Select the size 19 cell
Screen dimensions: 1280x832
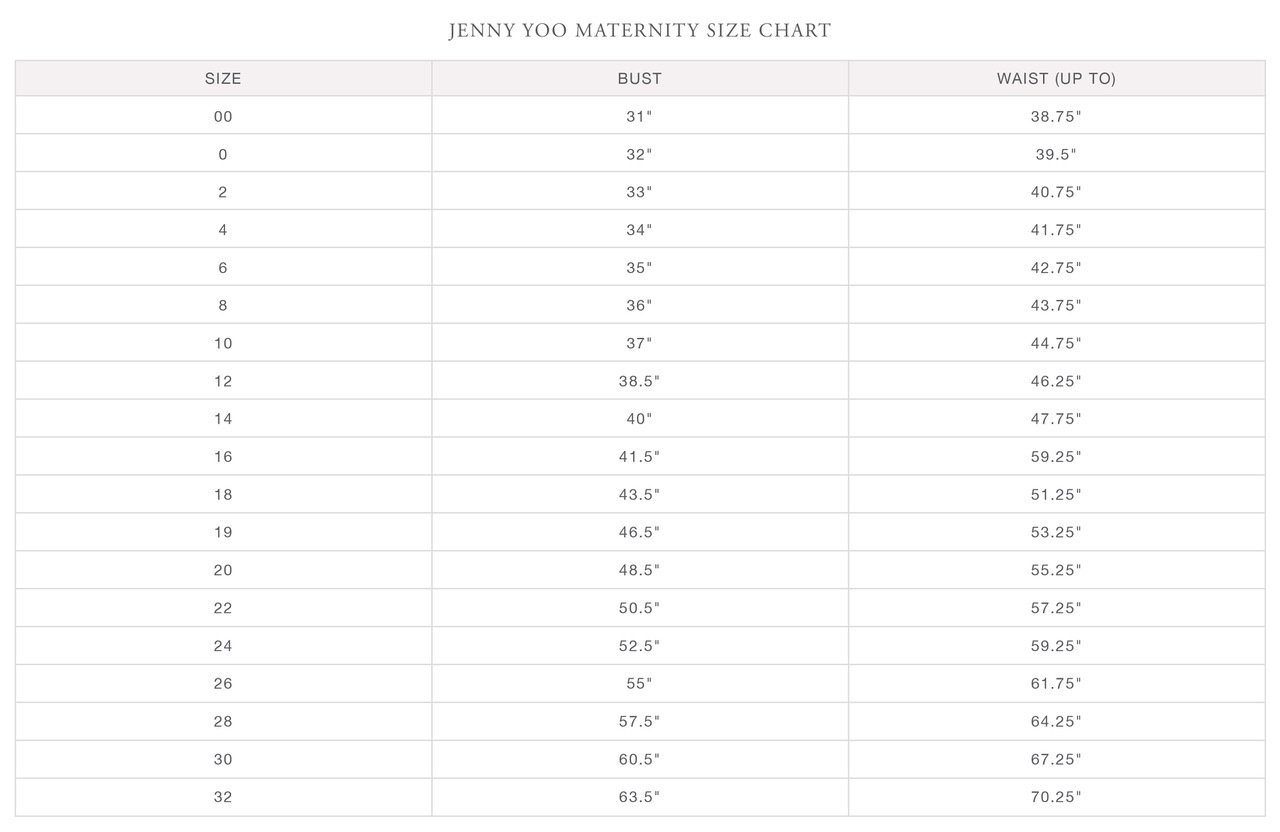point(223,532)
